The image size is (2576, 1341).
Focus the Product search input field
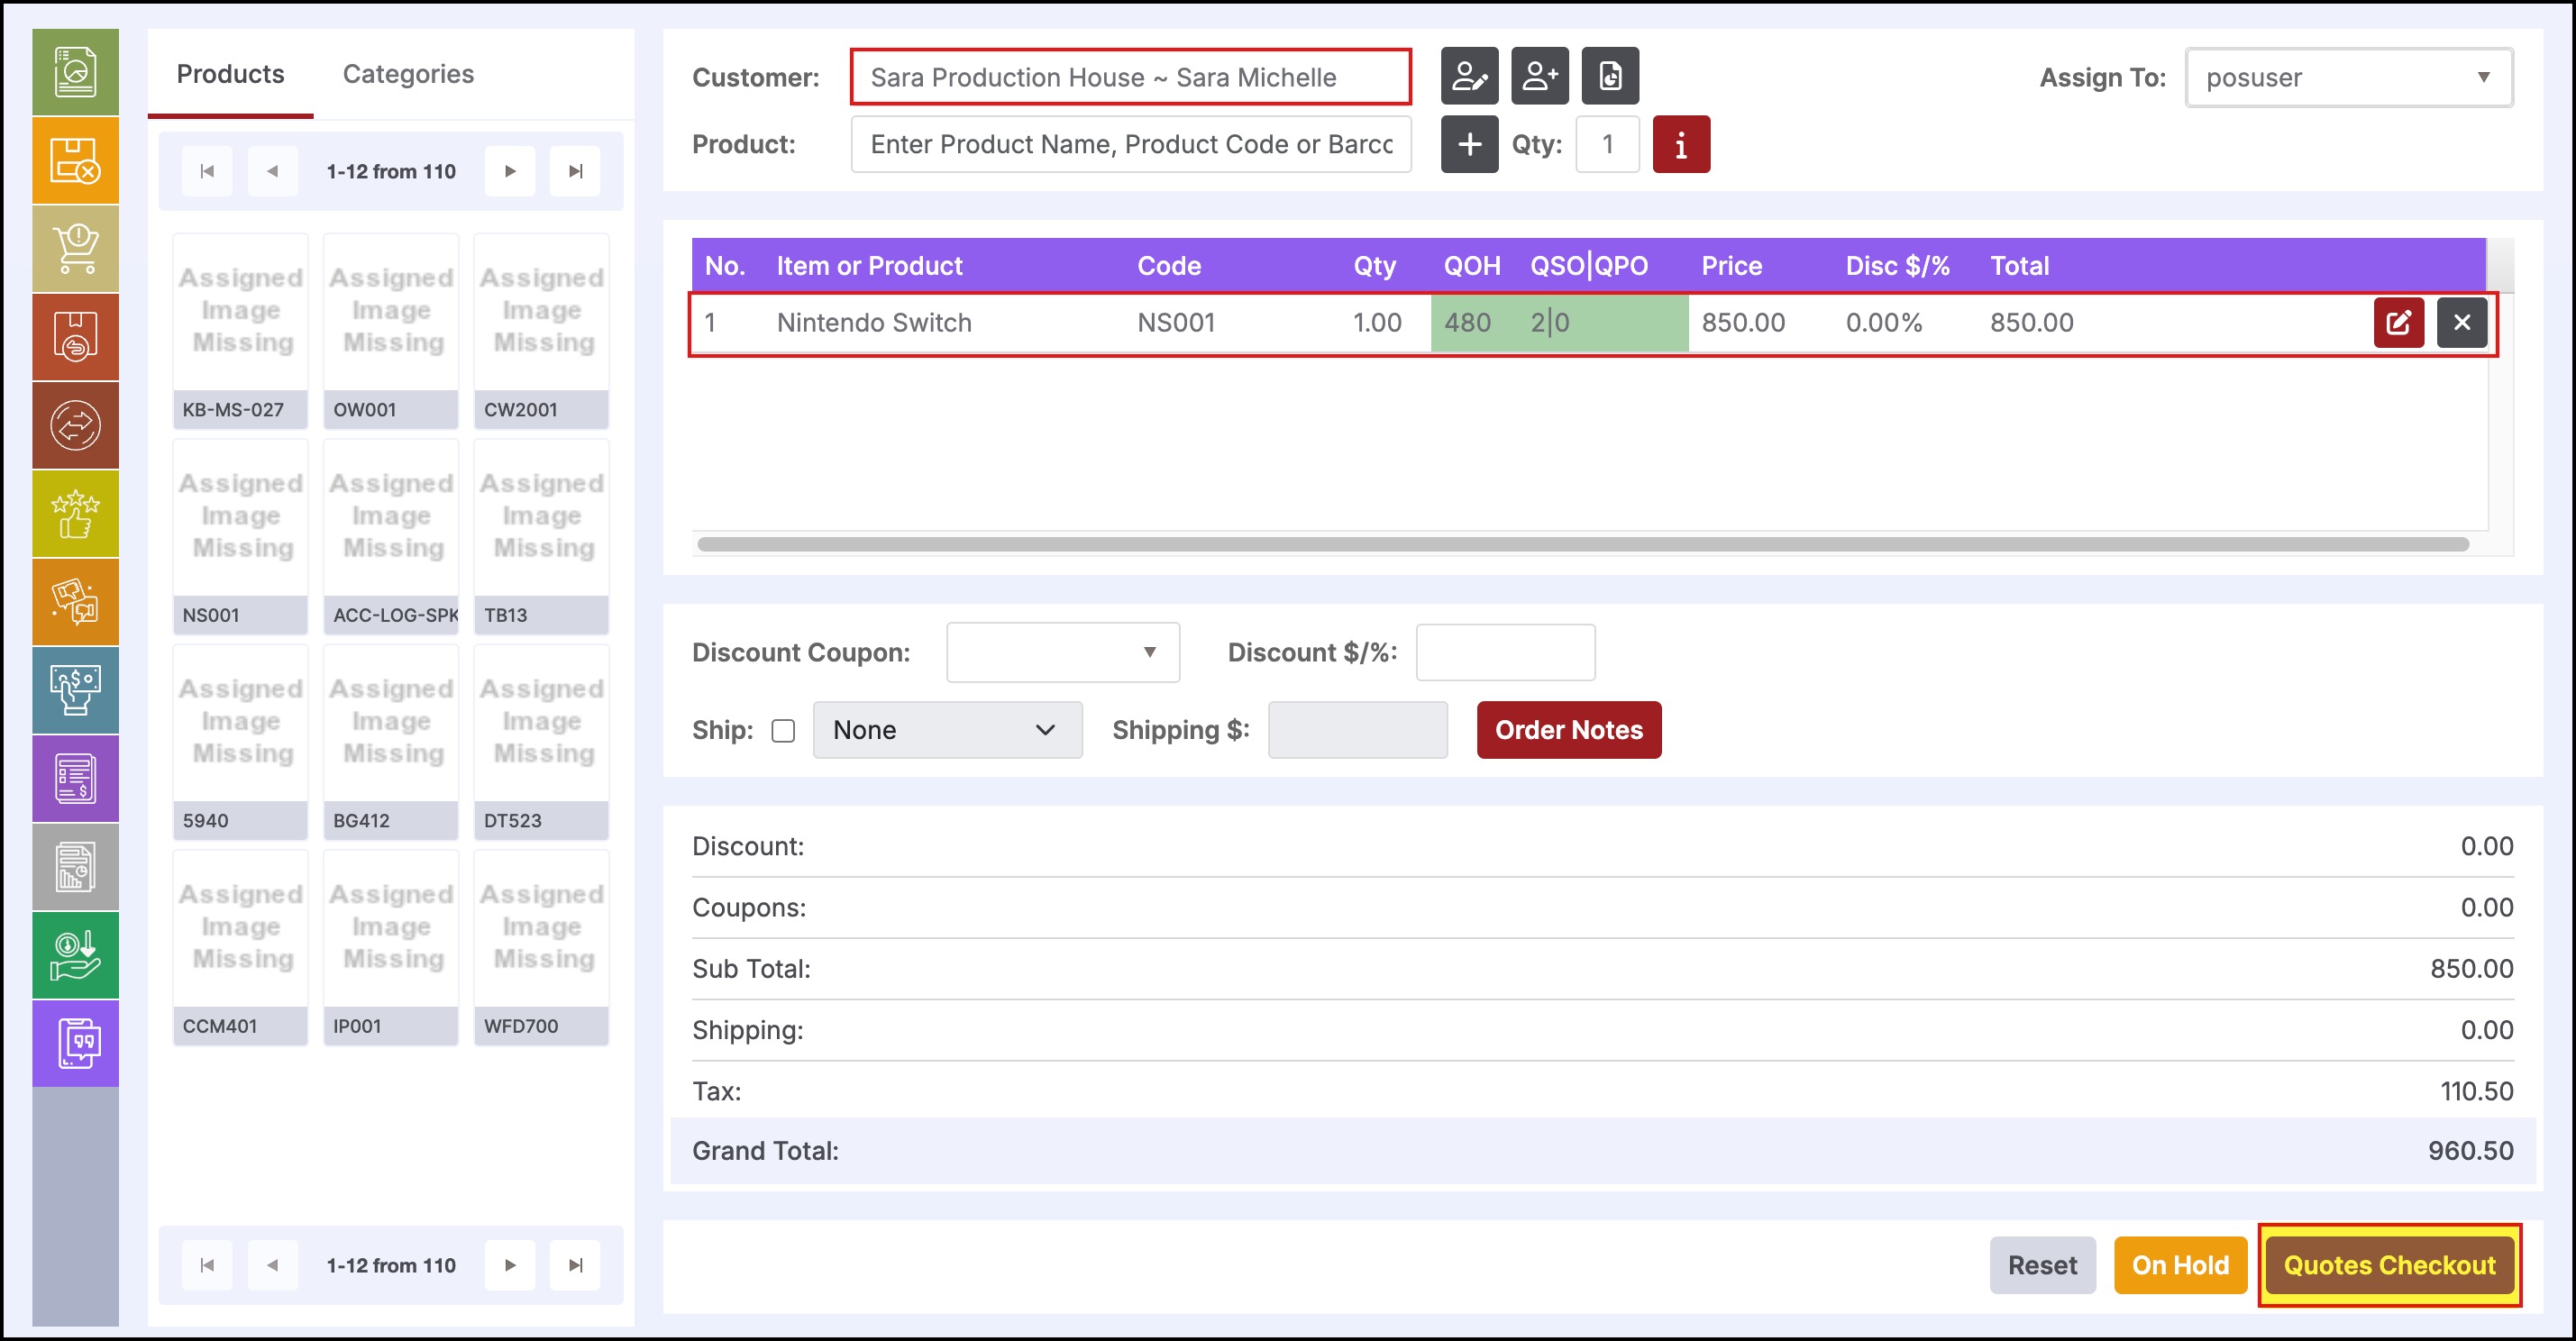point(1130,144)
